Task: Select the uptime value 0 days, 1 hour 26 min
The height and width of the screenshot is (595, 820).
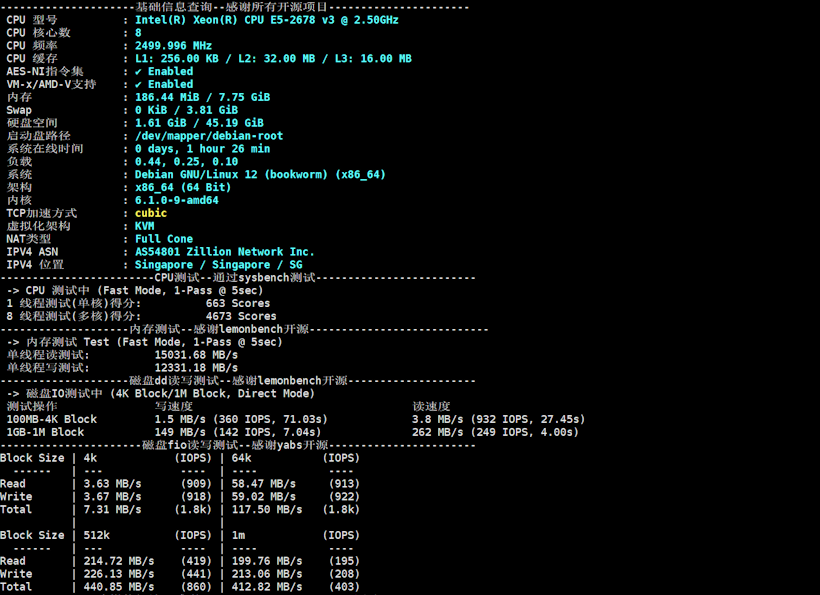Action: (202, 149)
